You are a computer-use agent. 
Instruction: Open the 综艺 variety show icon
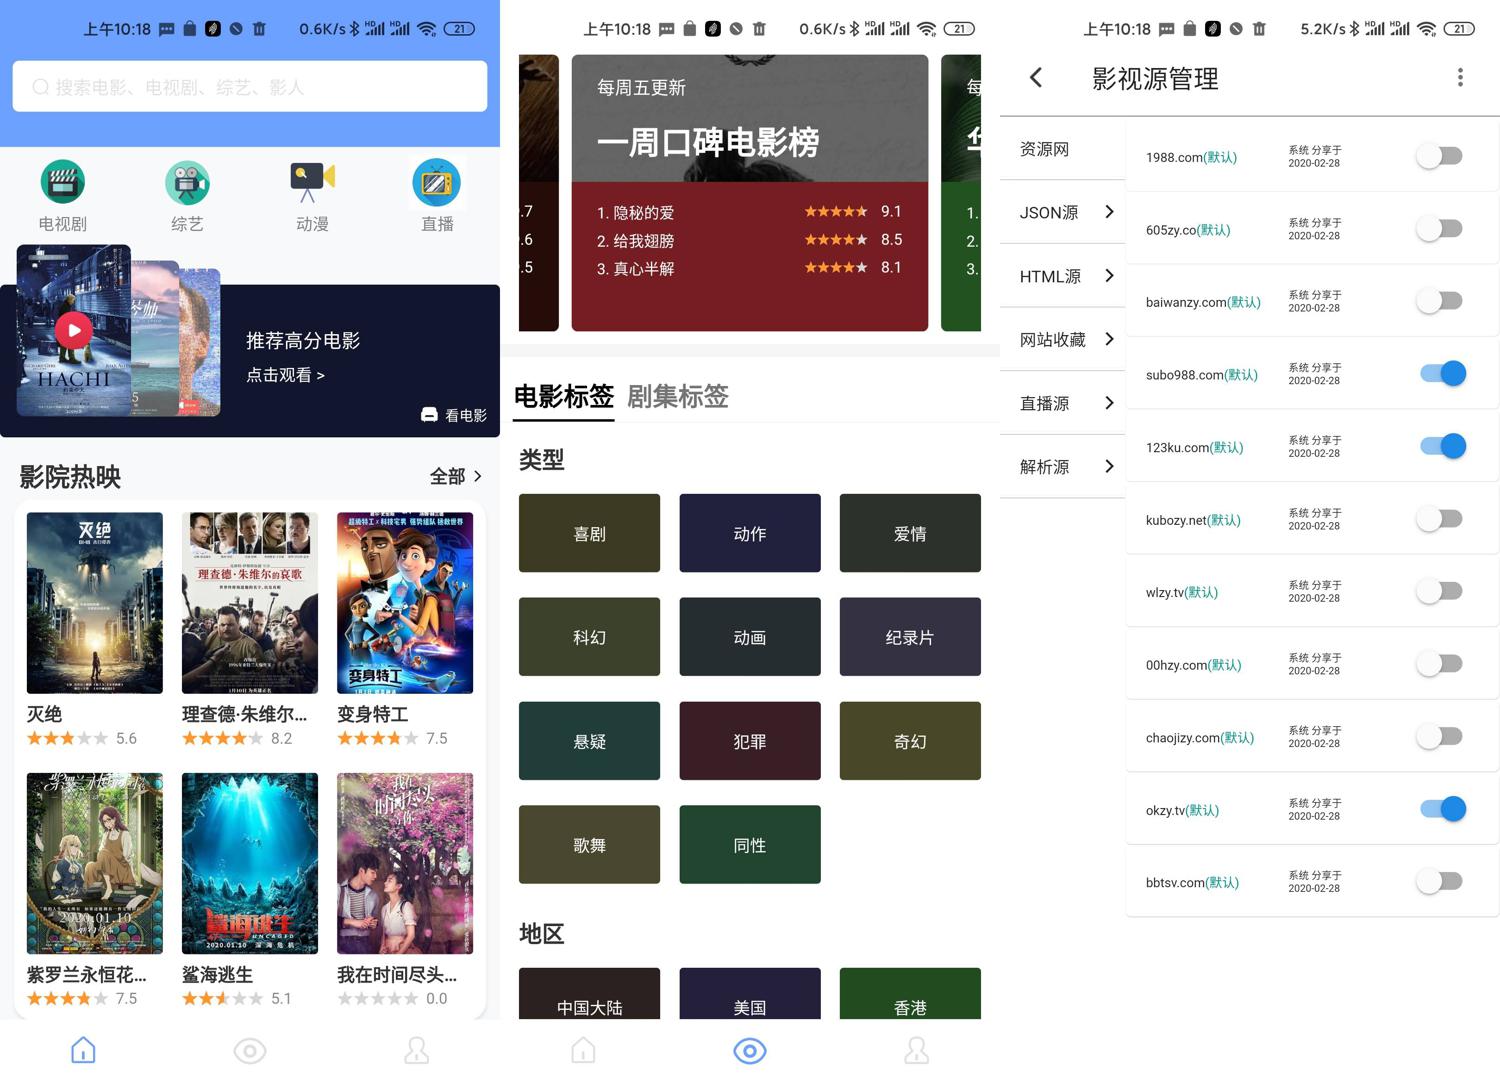click(187, 183)
